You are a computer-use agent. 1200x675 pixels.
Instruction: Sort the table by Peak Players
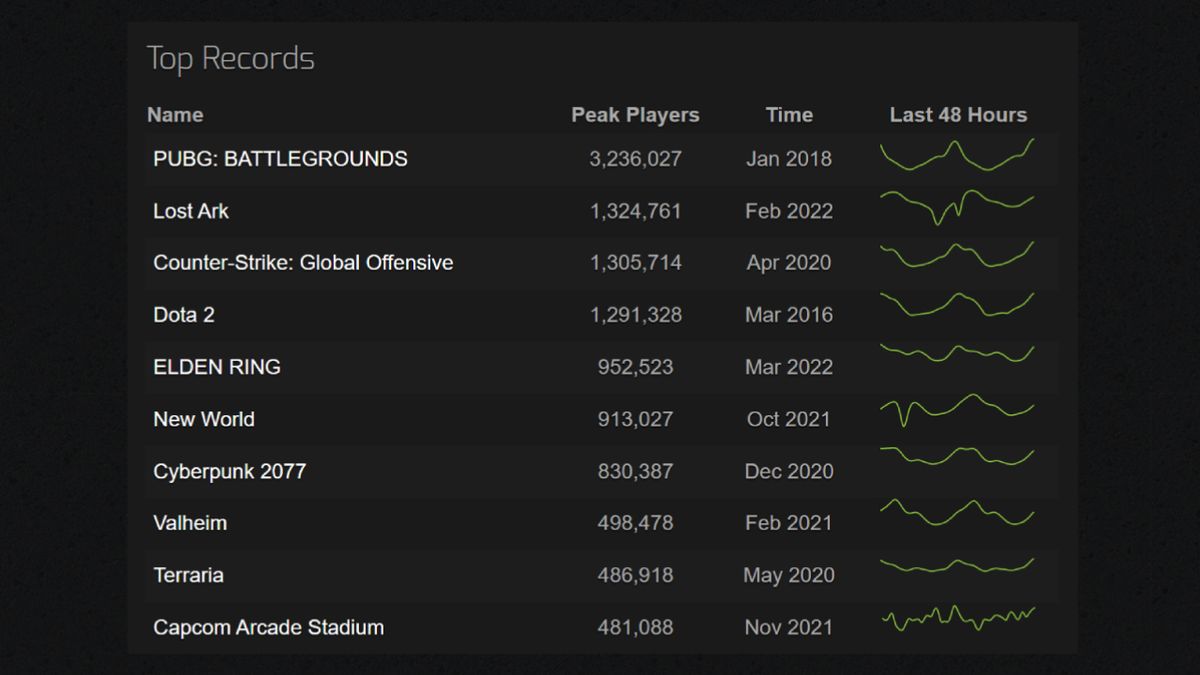(634, 114)
